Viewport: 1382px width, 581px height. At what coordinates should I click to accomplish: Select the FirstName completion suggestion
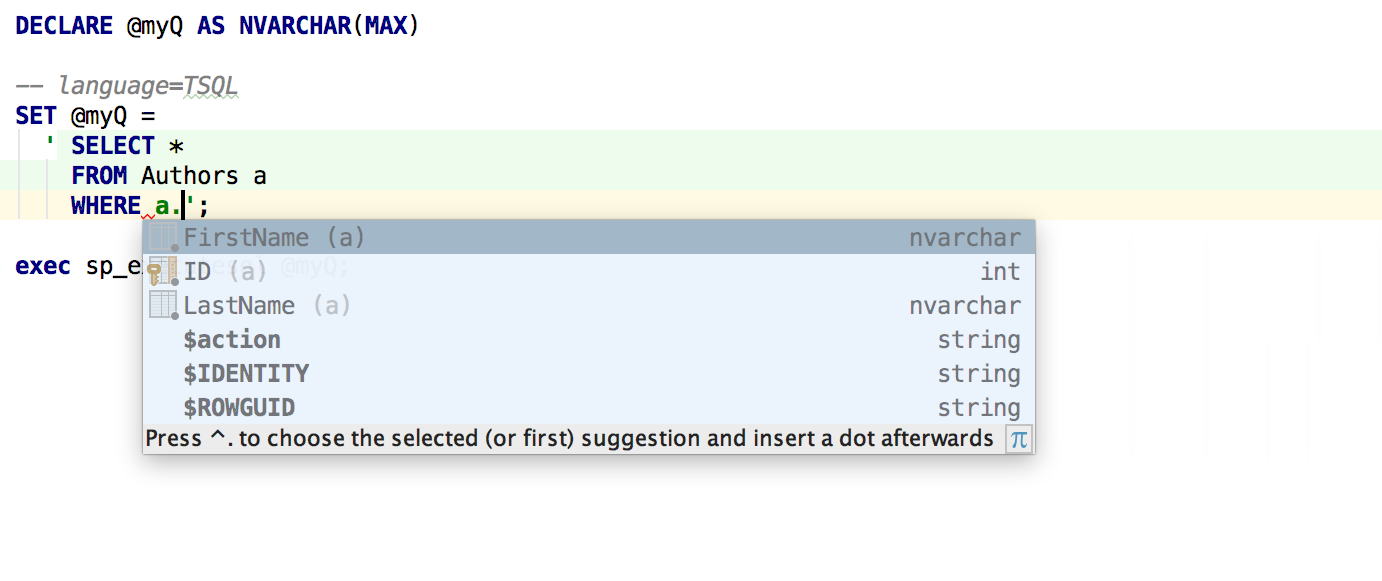click(x=246, y=238)
